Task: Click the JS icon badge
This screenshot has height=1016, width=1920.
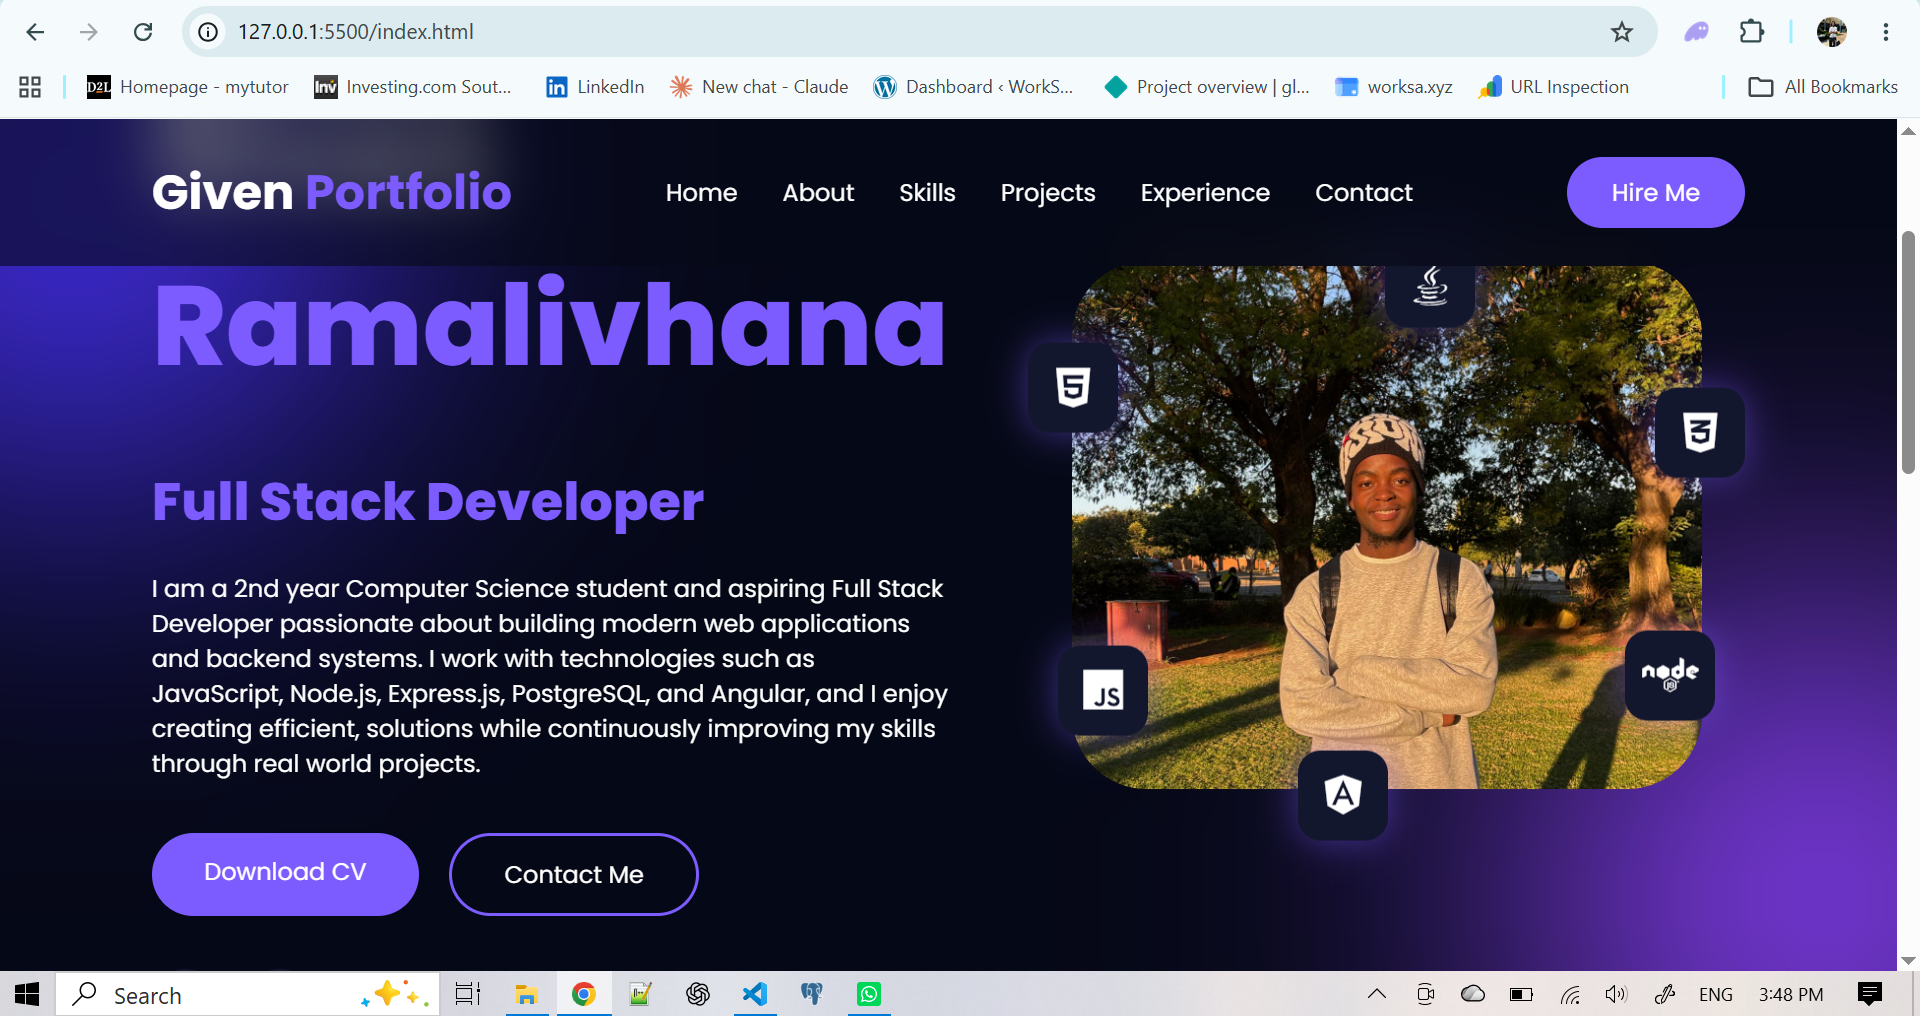Action: pos(1103,691)
